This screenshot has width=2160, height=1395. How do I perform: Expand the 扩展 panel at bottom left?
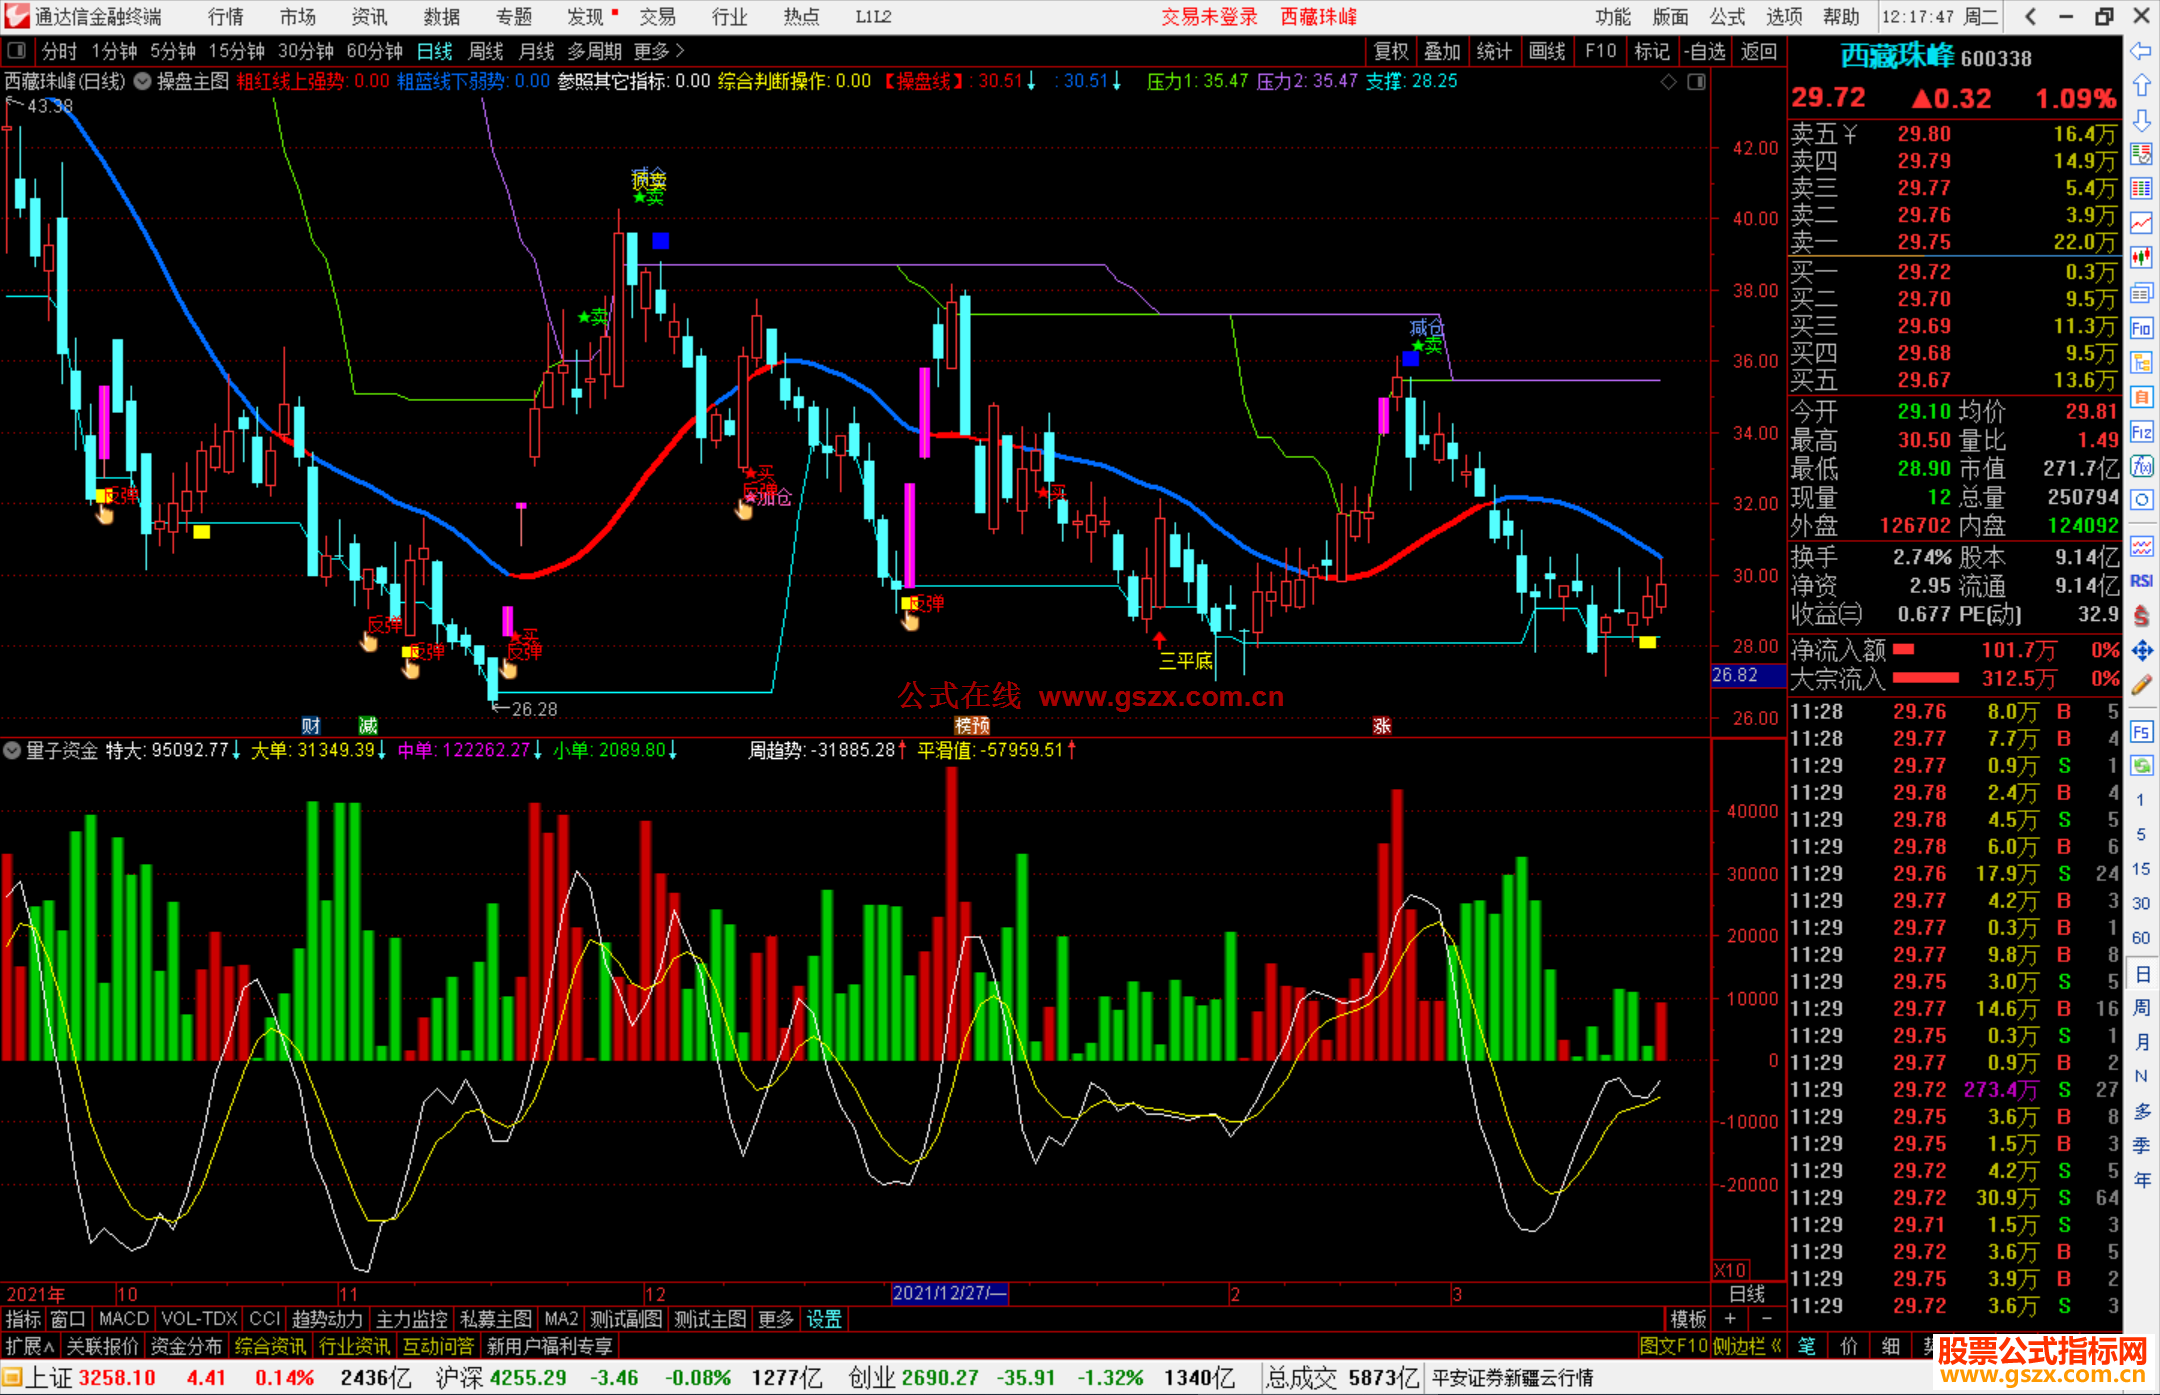coord(30,1346)
